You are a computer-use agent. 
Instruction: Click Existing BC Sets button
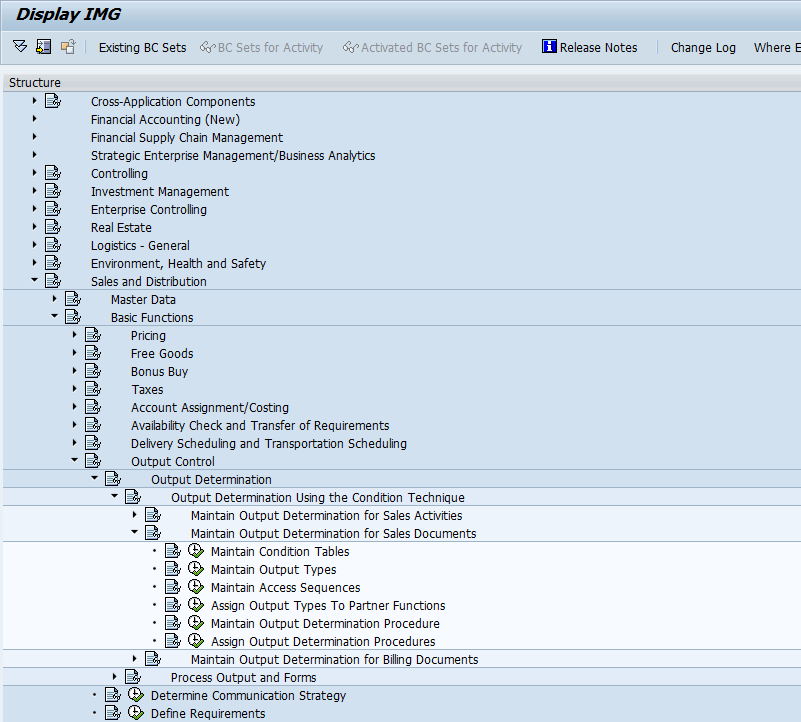(143, 48)
